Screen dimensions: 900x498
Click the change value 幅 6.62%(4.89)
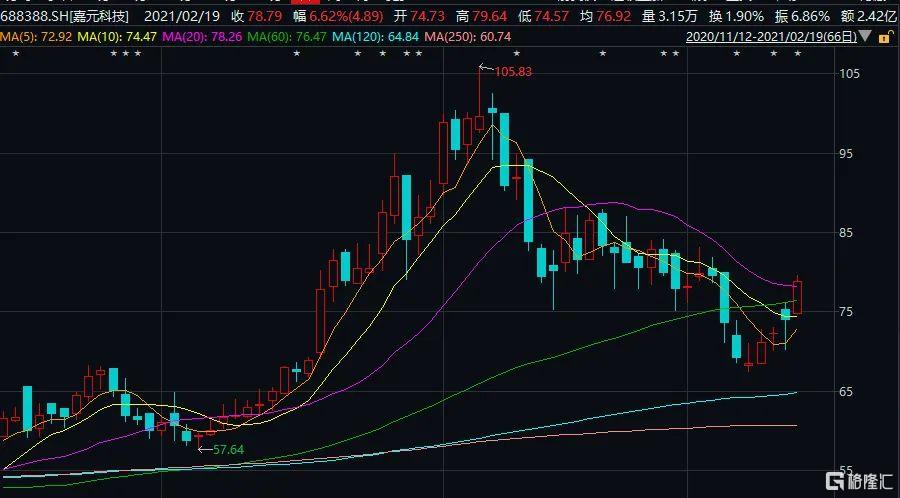[x=340, y=16]
